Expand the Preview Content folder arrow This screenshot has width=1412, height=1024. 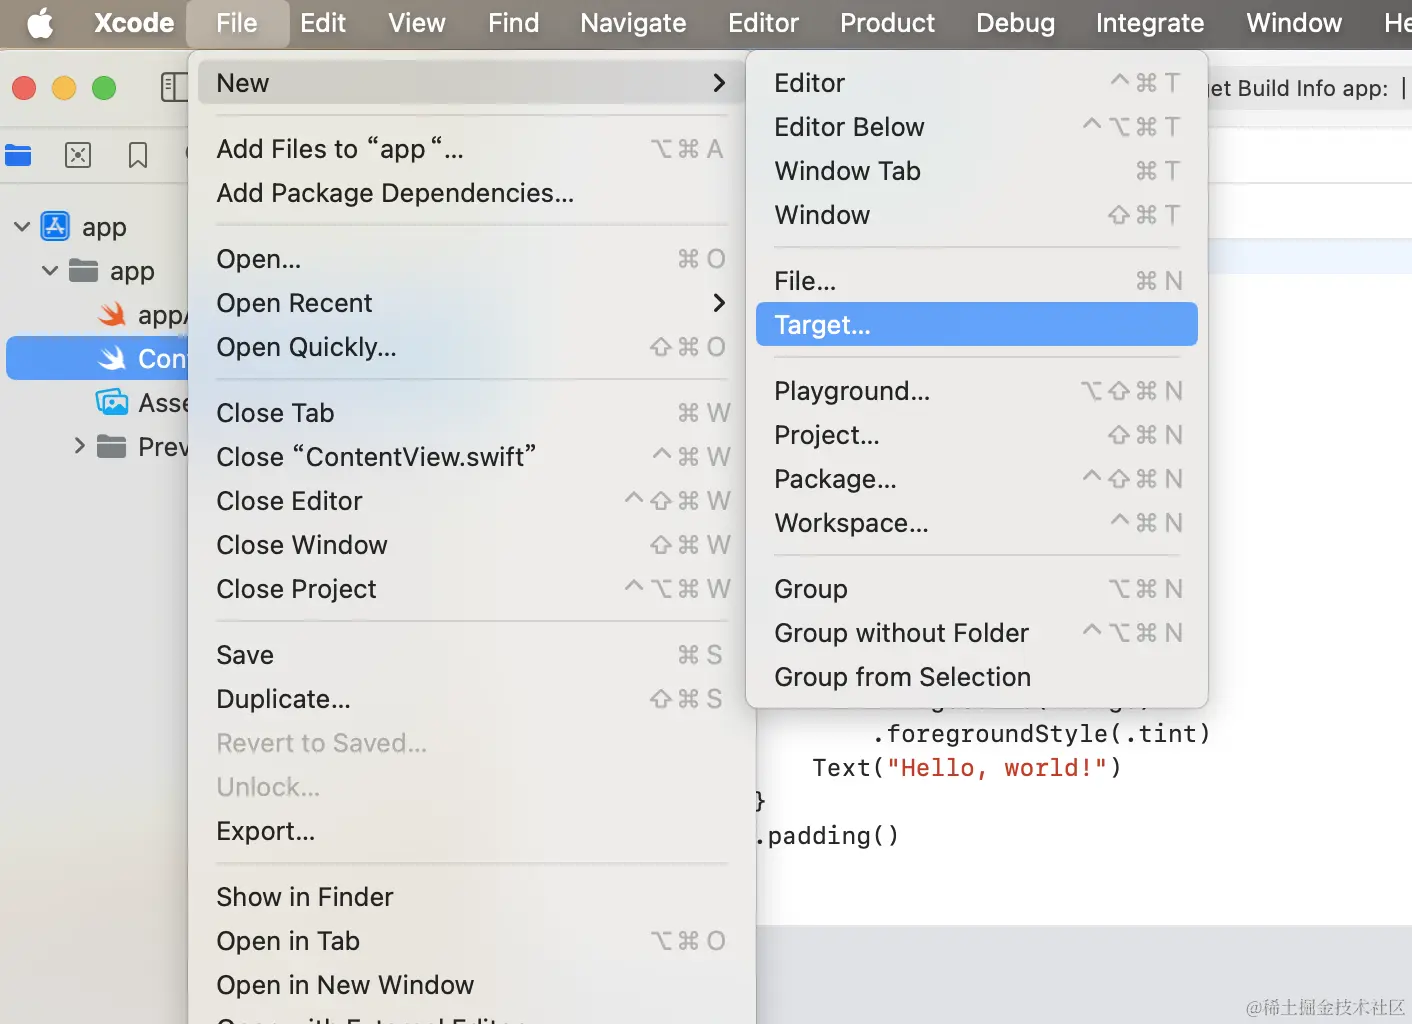[80, 447]
